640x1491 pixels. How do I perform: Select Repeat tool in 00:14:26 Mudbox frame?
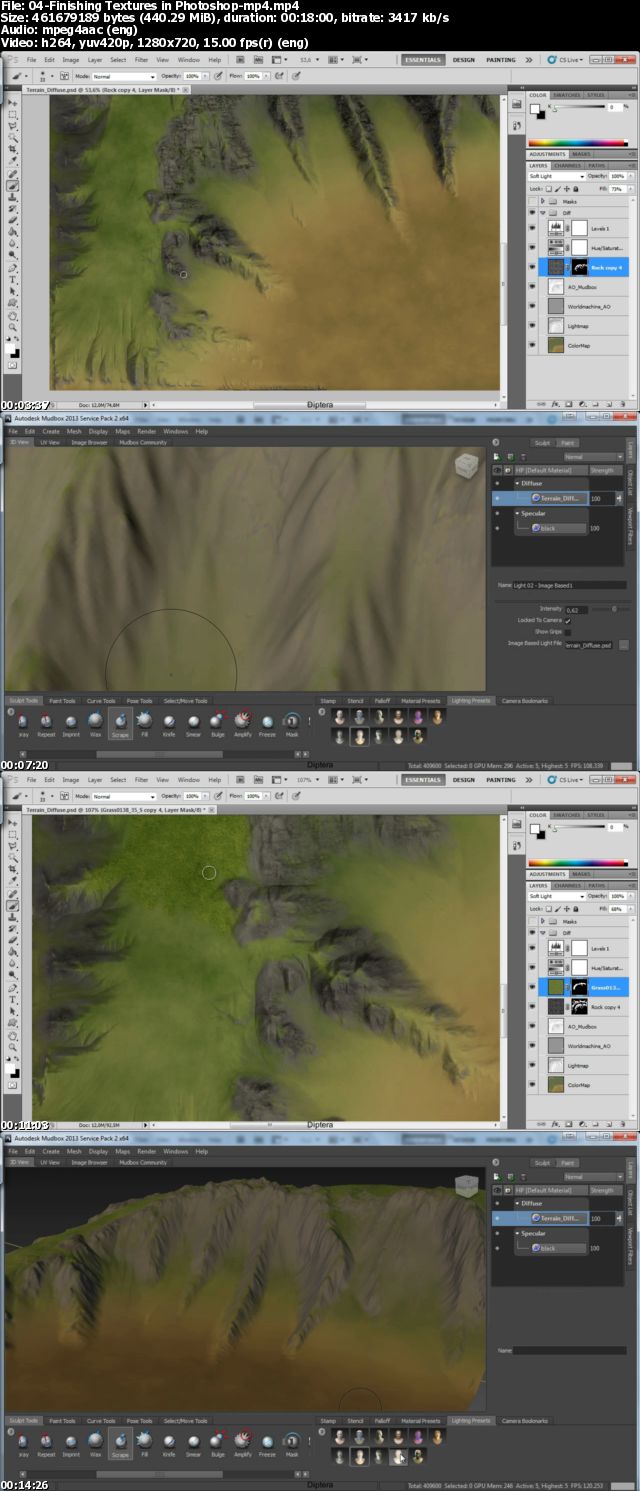[46, 1442]
